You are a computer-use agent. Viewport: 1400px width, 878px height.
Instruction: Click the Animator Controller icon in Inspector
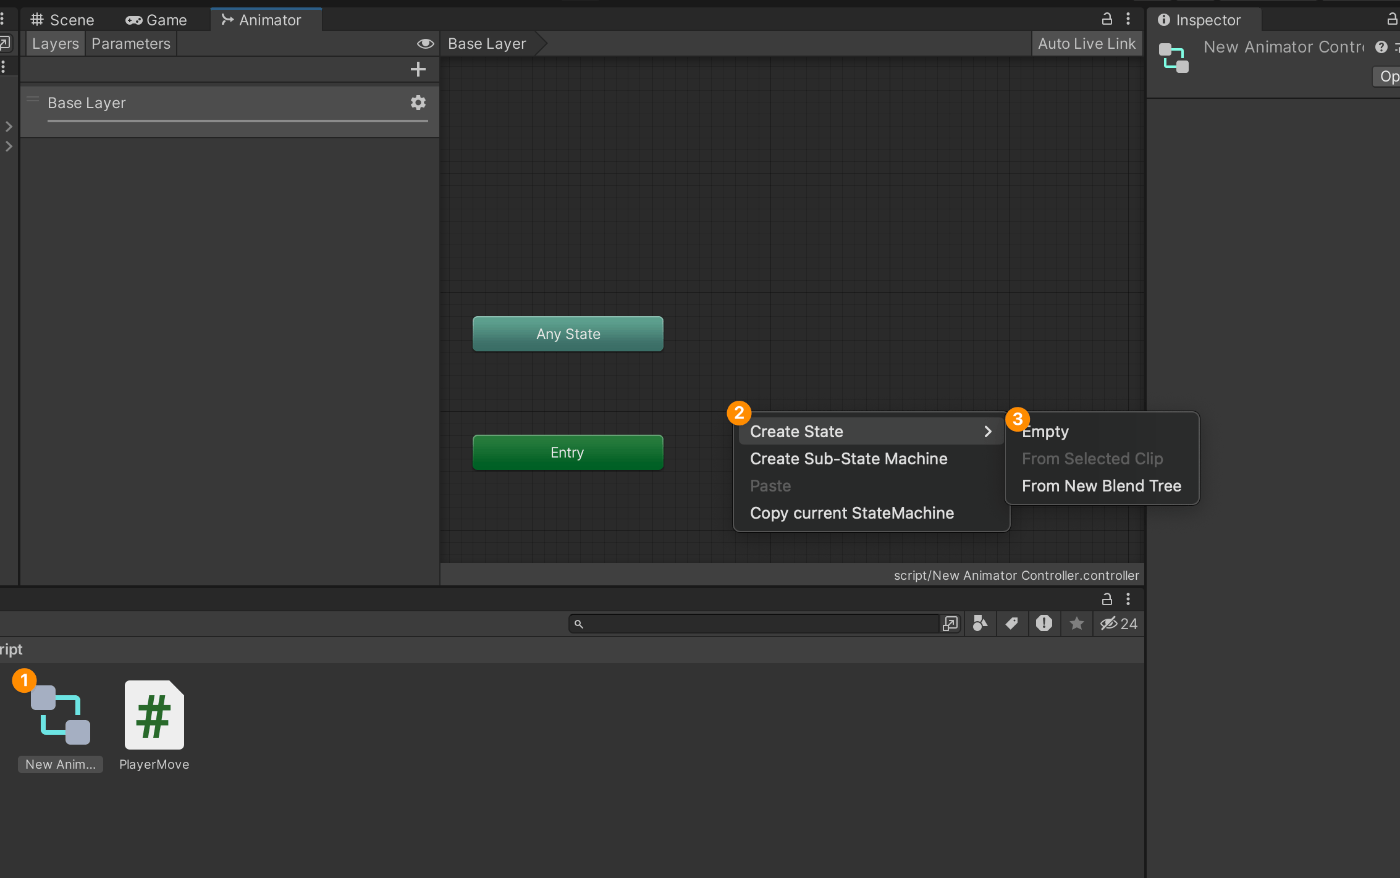[x=1174, y=58]
